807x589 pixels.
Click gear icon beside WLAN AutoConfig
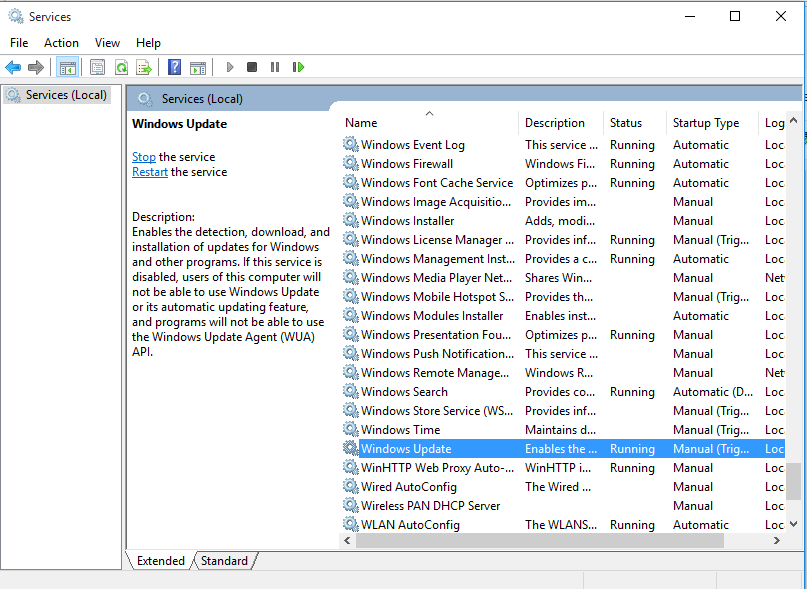[350, 525]
